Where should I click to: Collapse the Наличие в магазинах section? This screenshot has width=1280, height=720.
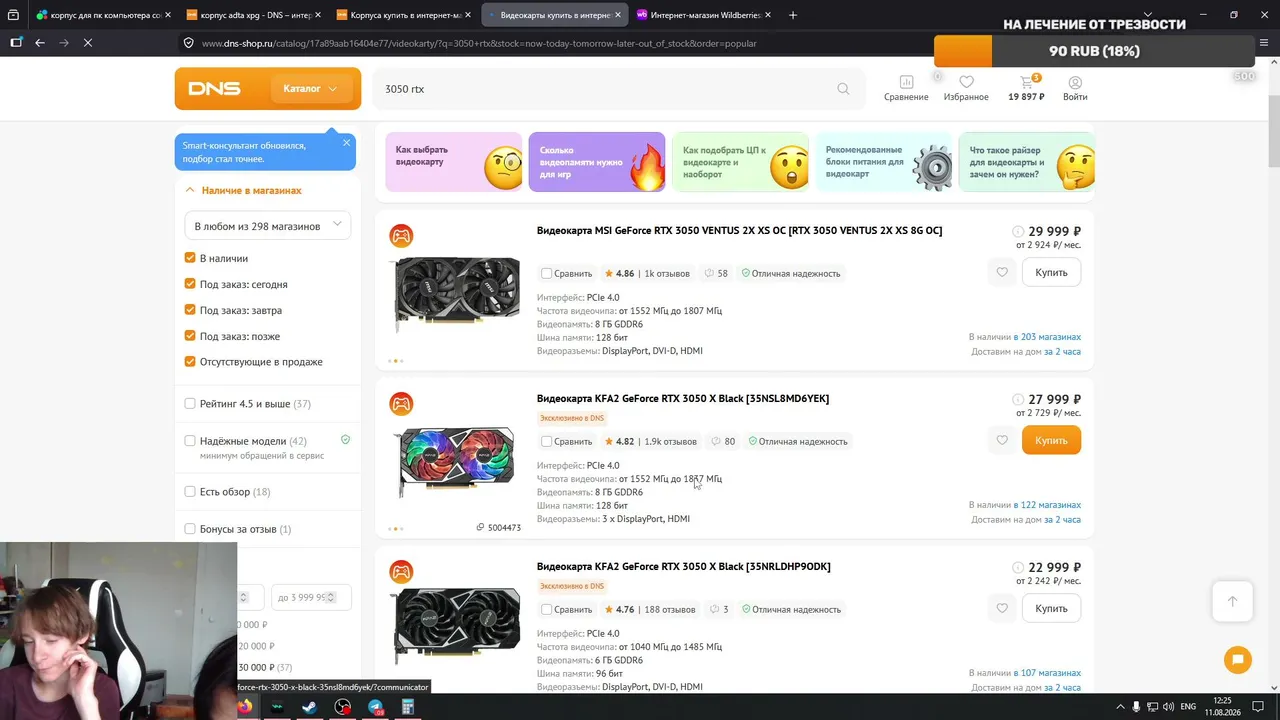[x=243, y=190]
